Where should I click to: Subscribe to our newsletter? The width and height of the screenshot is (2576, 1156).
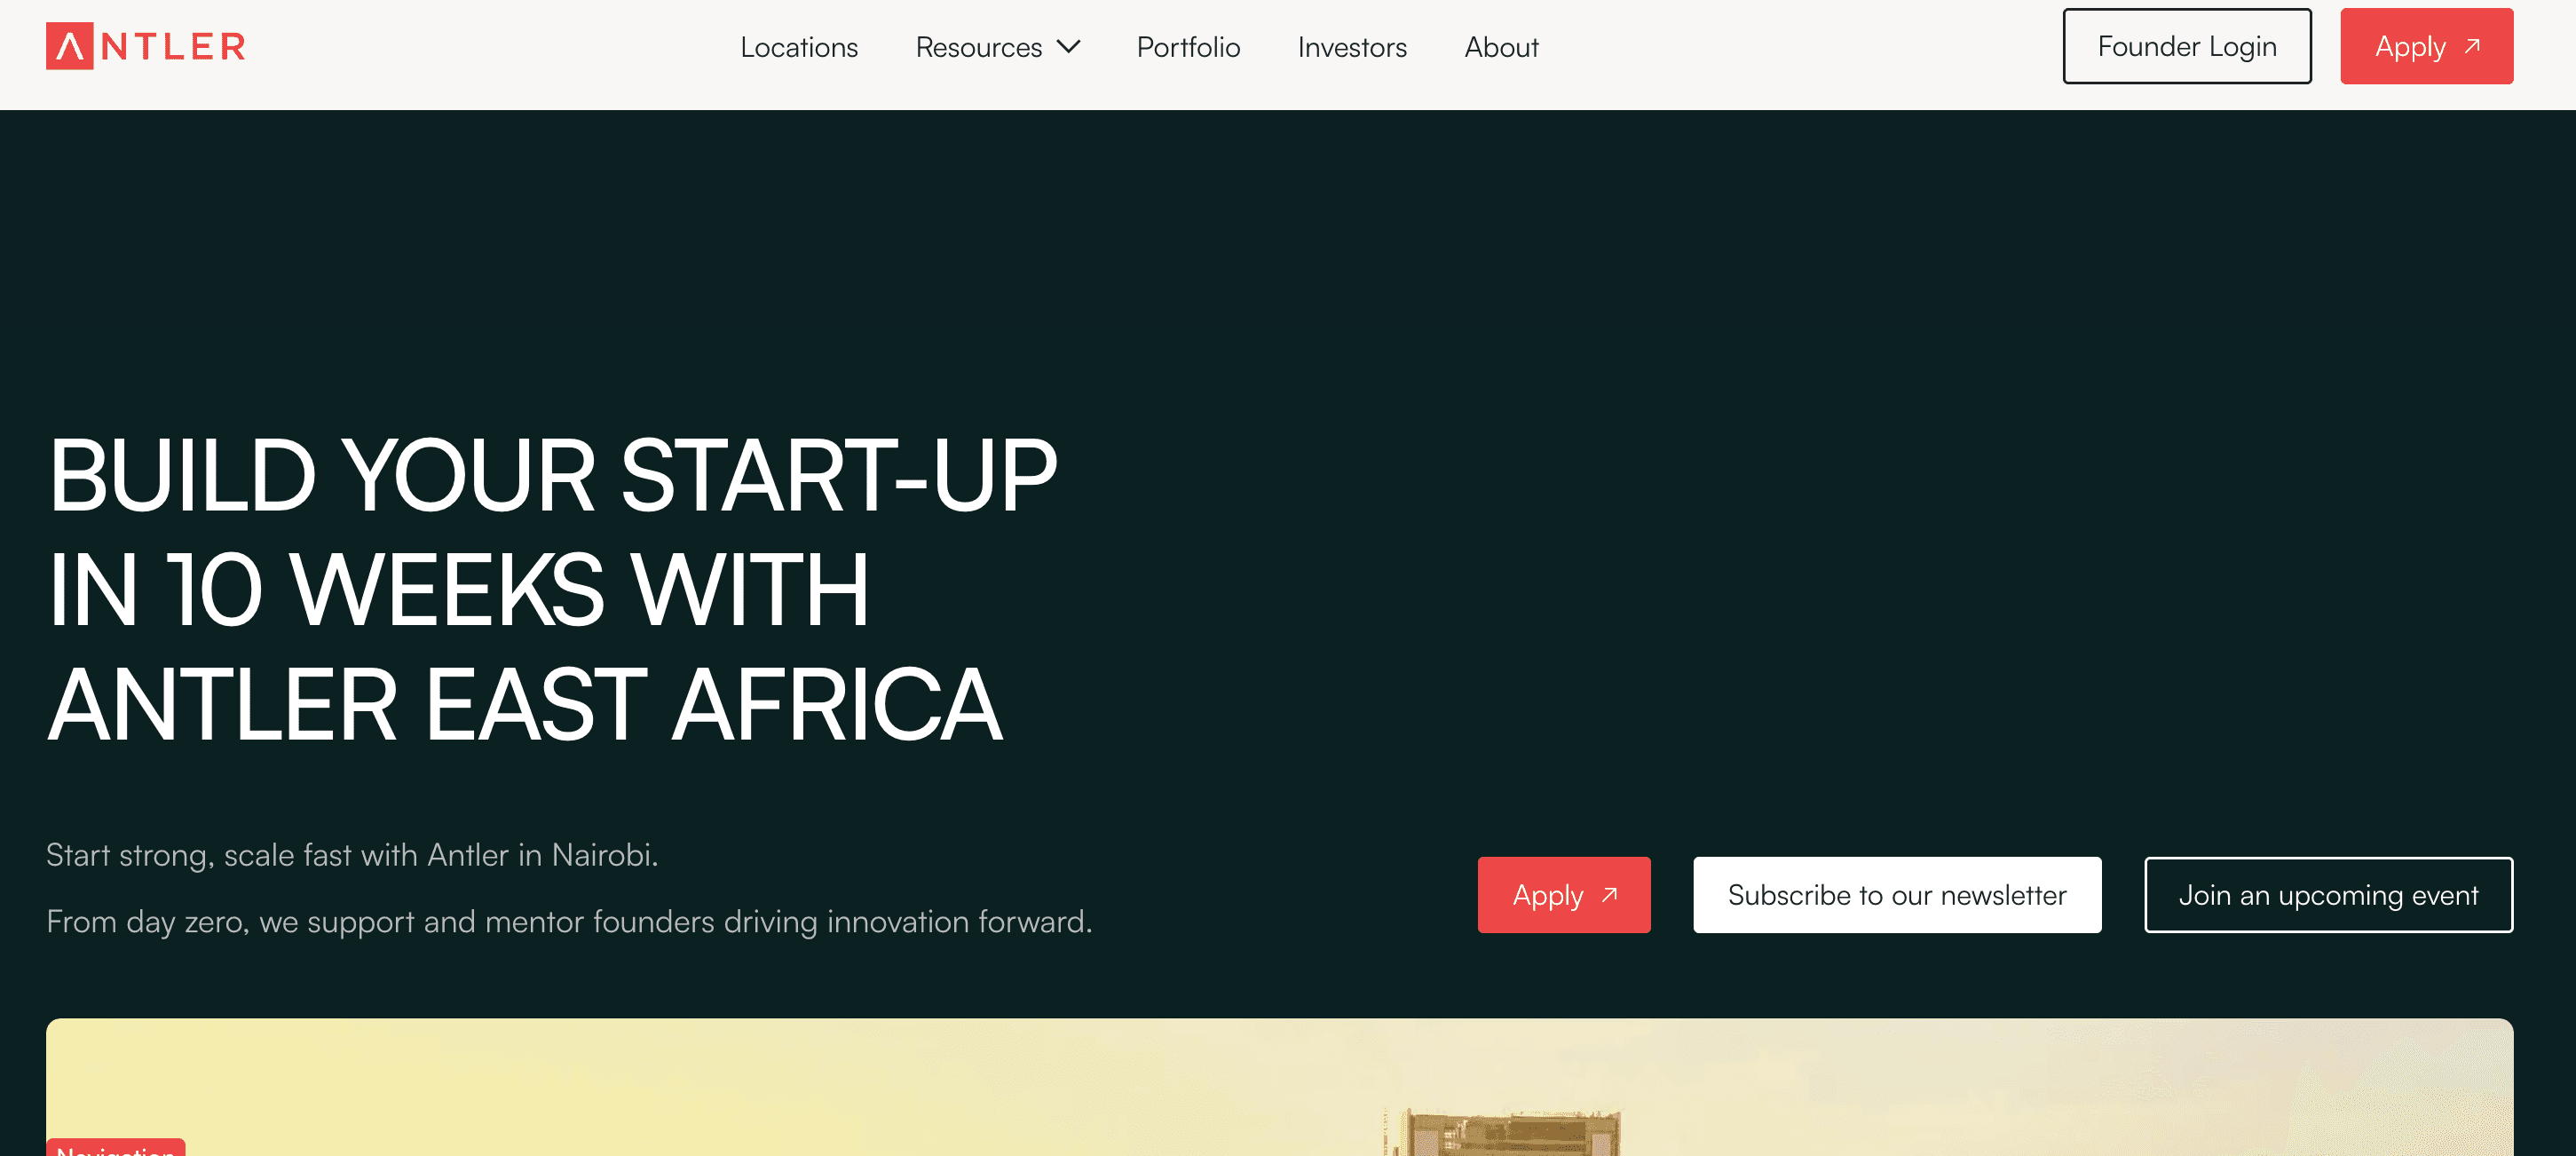1896,895
